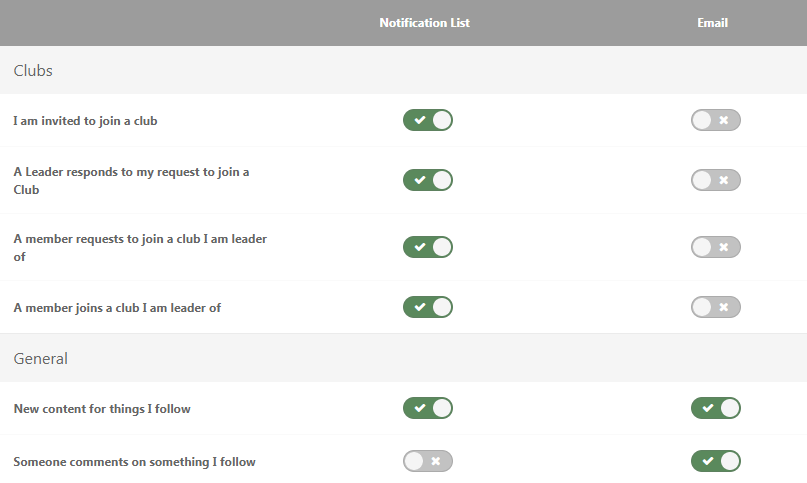Select the Clubs section heading
The height and width of the screenshot is (483, 807).
33,71
